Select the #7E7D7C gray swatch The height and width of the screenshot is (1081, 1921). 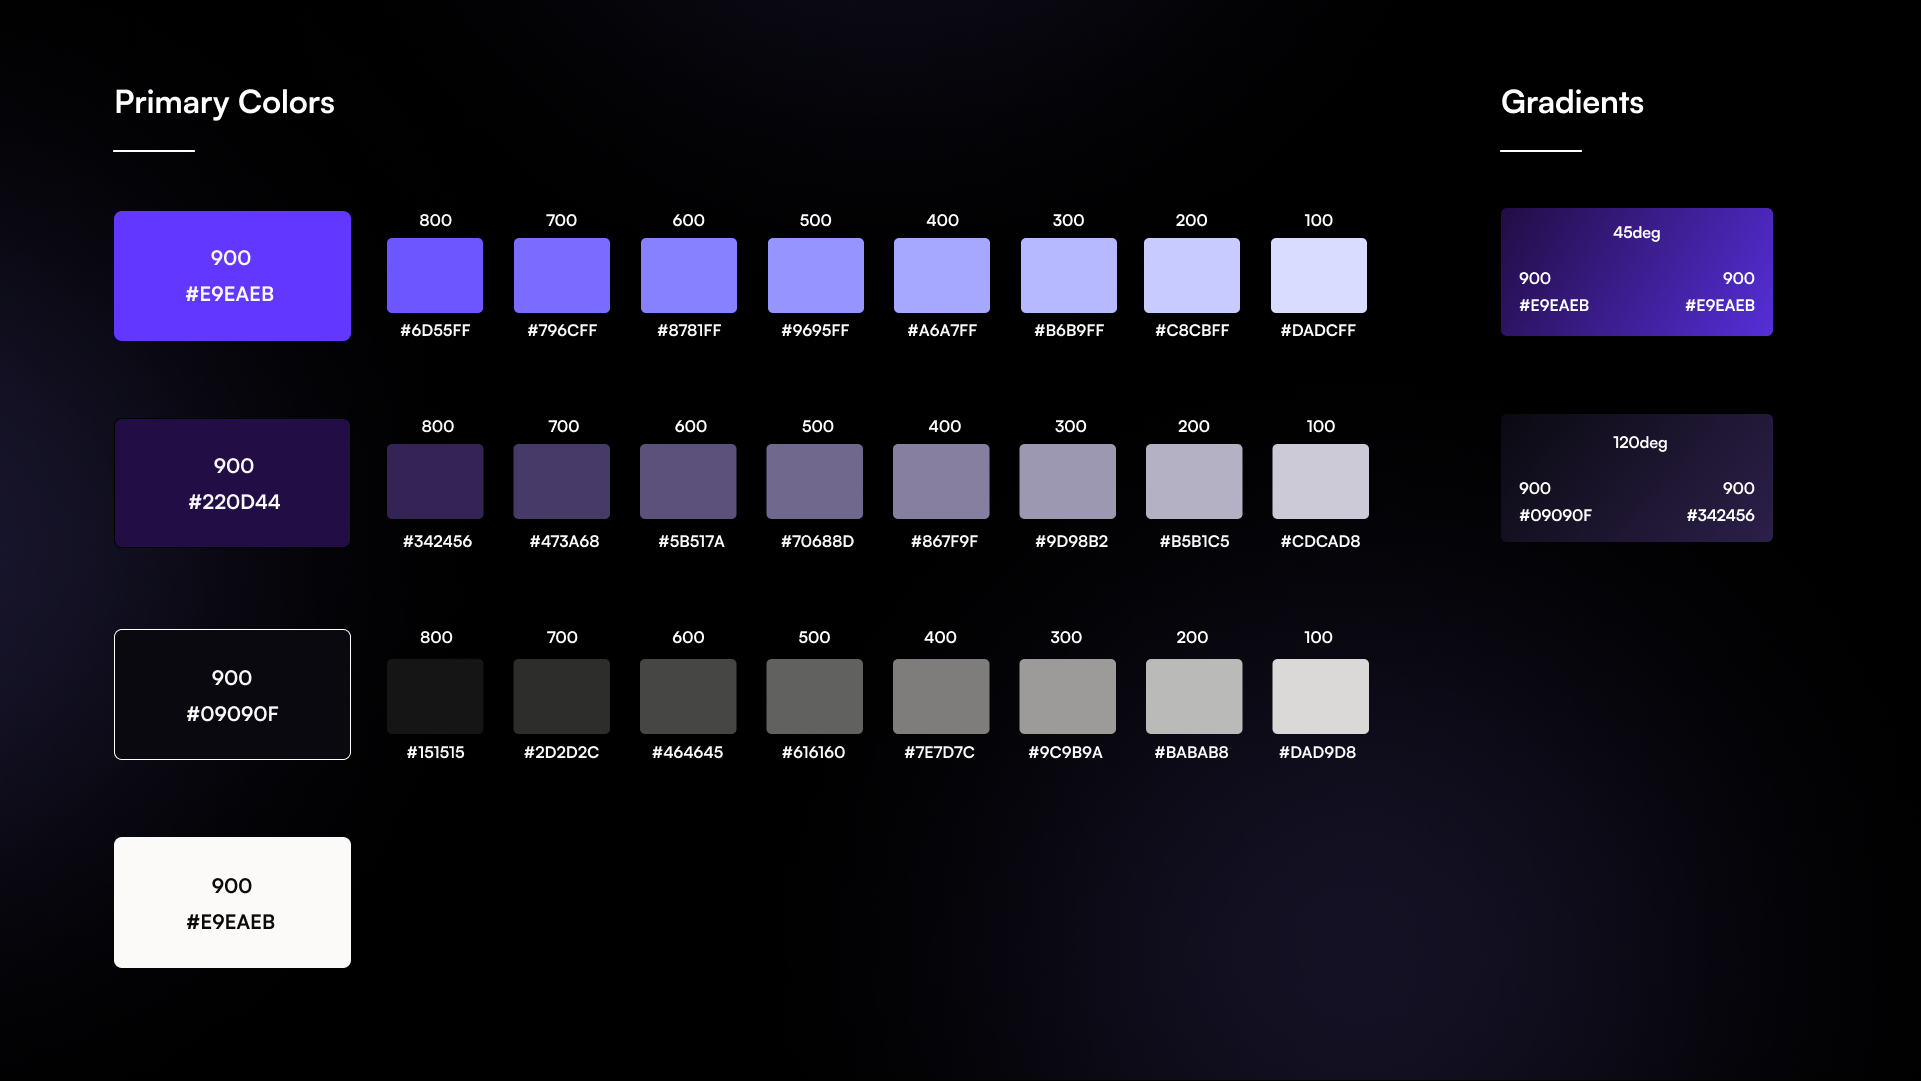tap(940, 696)
